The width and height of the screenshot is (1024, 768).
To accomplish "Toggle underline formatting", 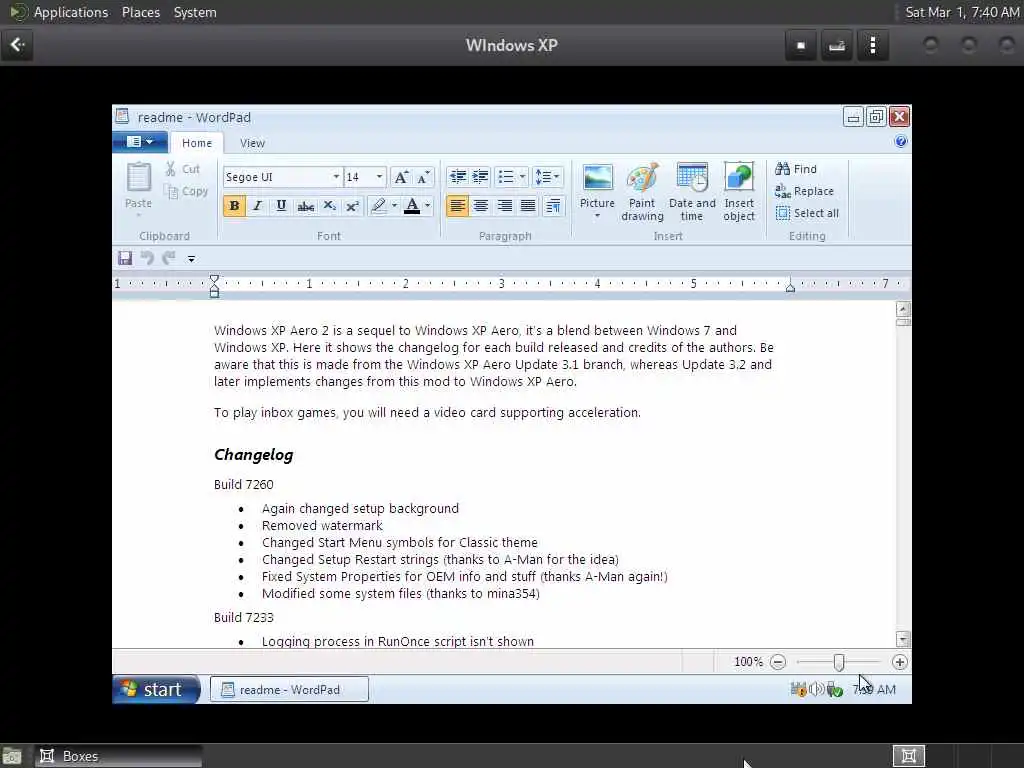I will pyautogui.click(x=281, y=206).
